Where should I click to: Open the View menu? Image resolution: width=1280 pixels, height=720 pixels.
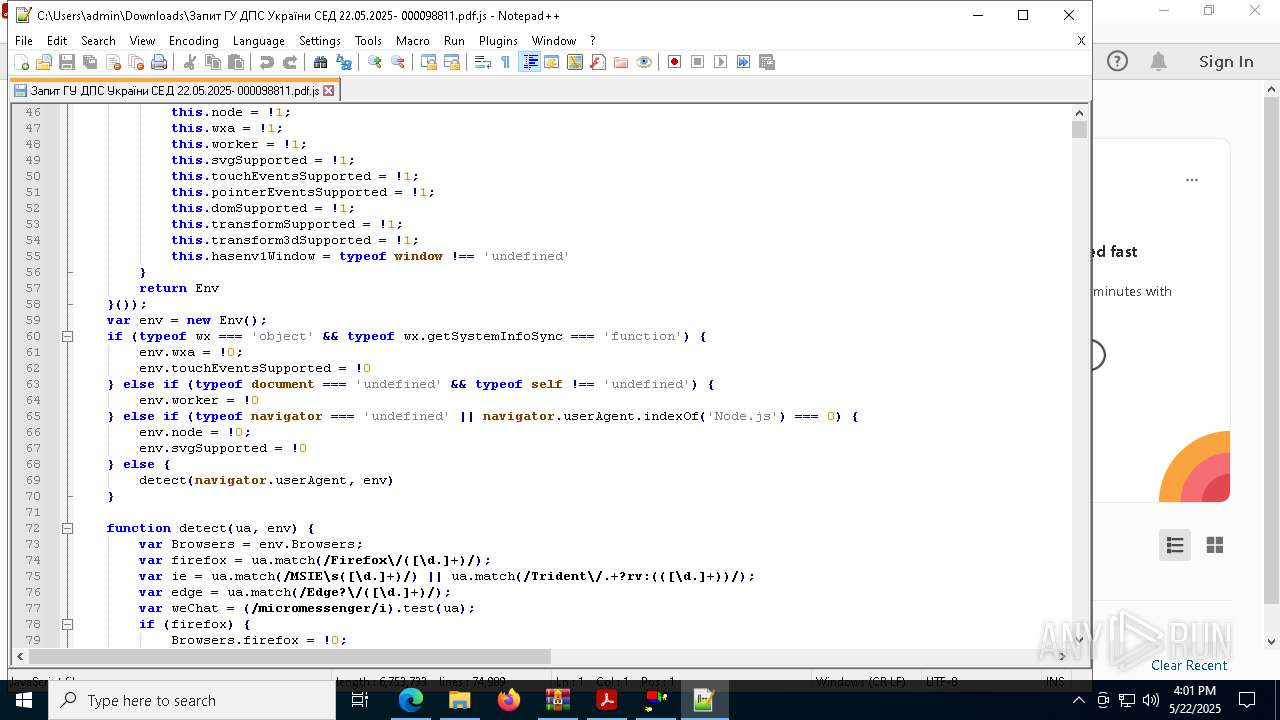tap(142, 41)
